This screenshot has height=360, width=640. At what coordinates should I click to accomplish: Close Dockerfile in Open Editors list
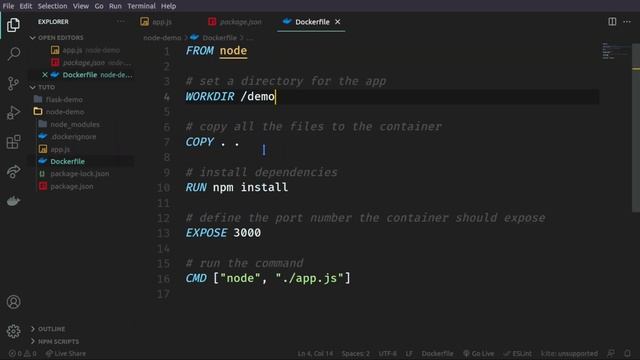click(x=44, y=75)
